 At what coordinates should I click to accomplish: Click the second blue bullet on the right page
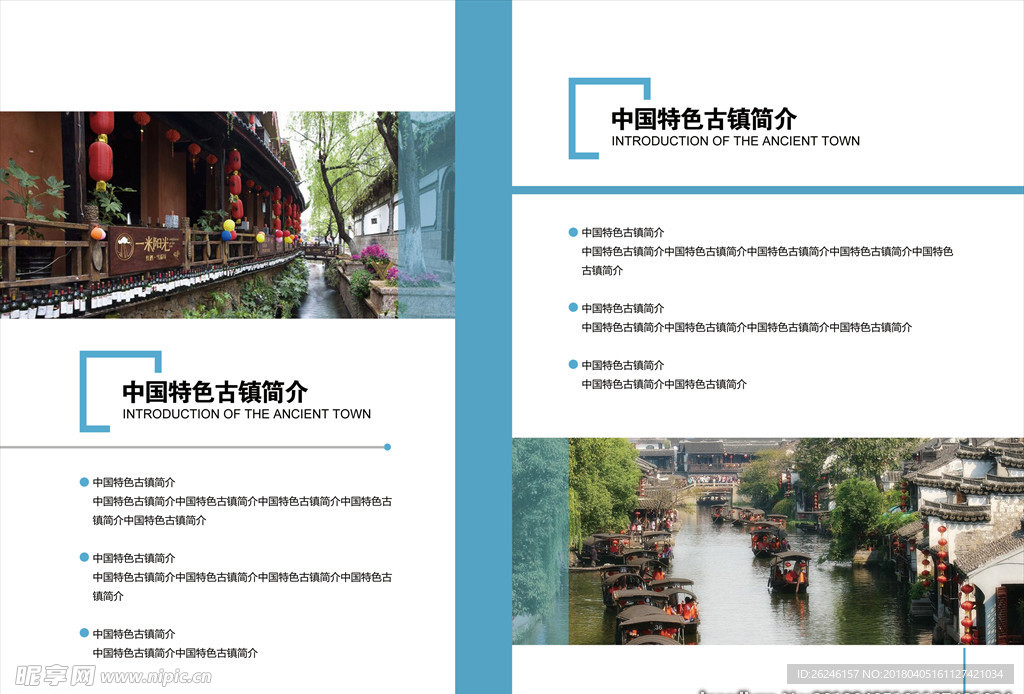[573, 308]
